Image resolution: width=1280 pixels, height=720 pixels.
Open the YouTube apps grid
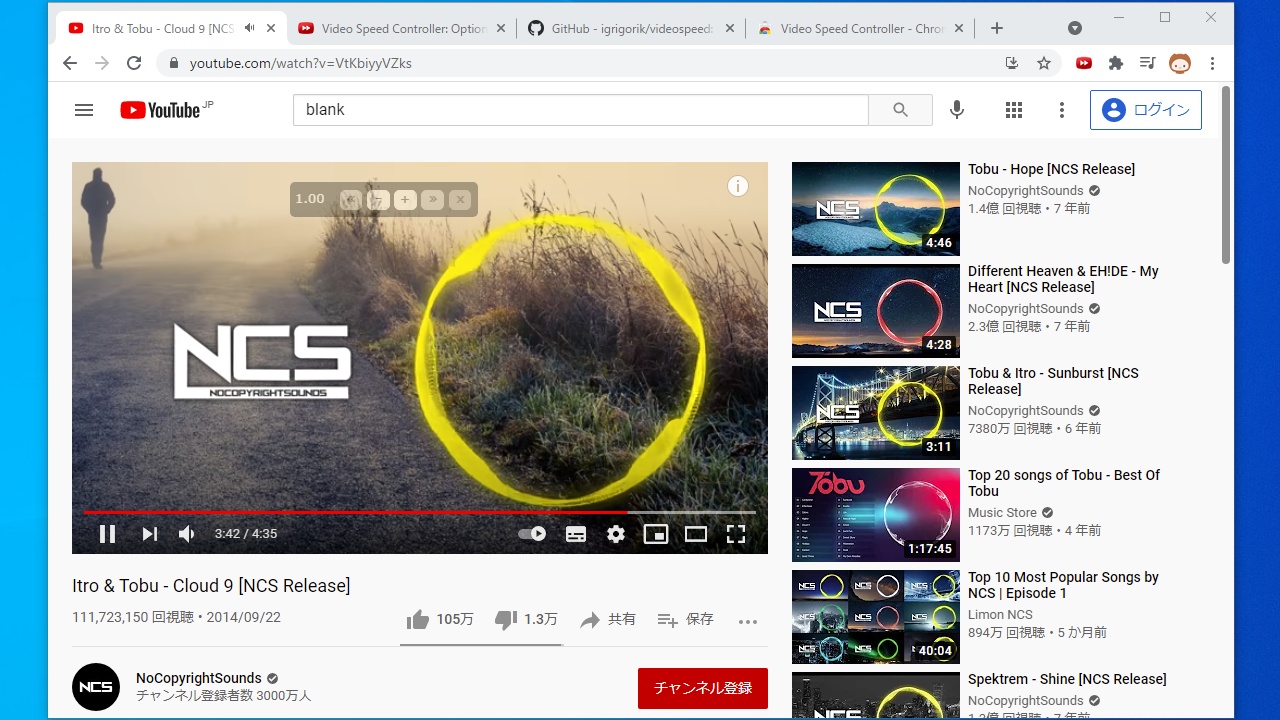pos(1014,110)
